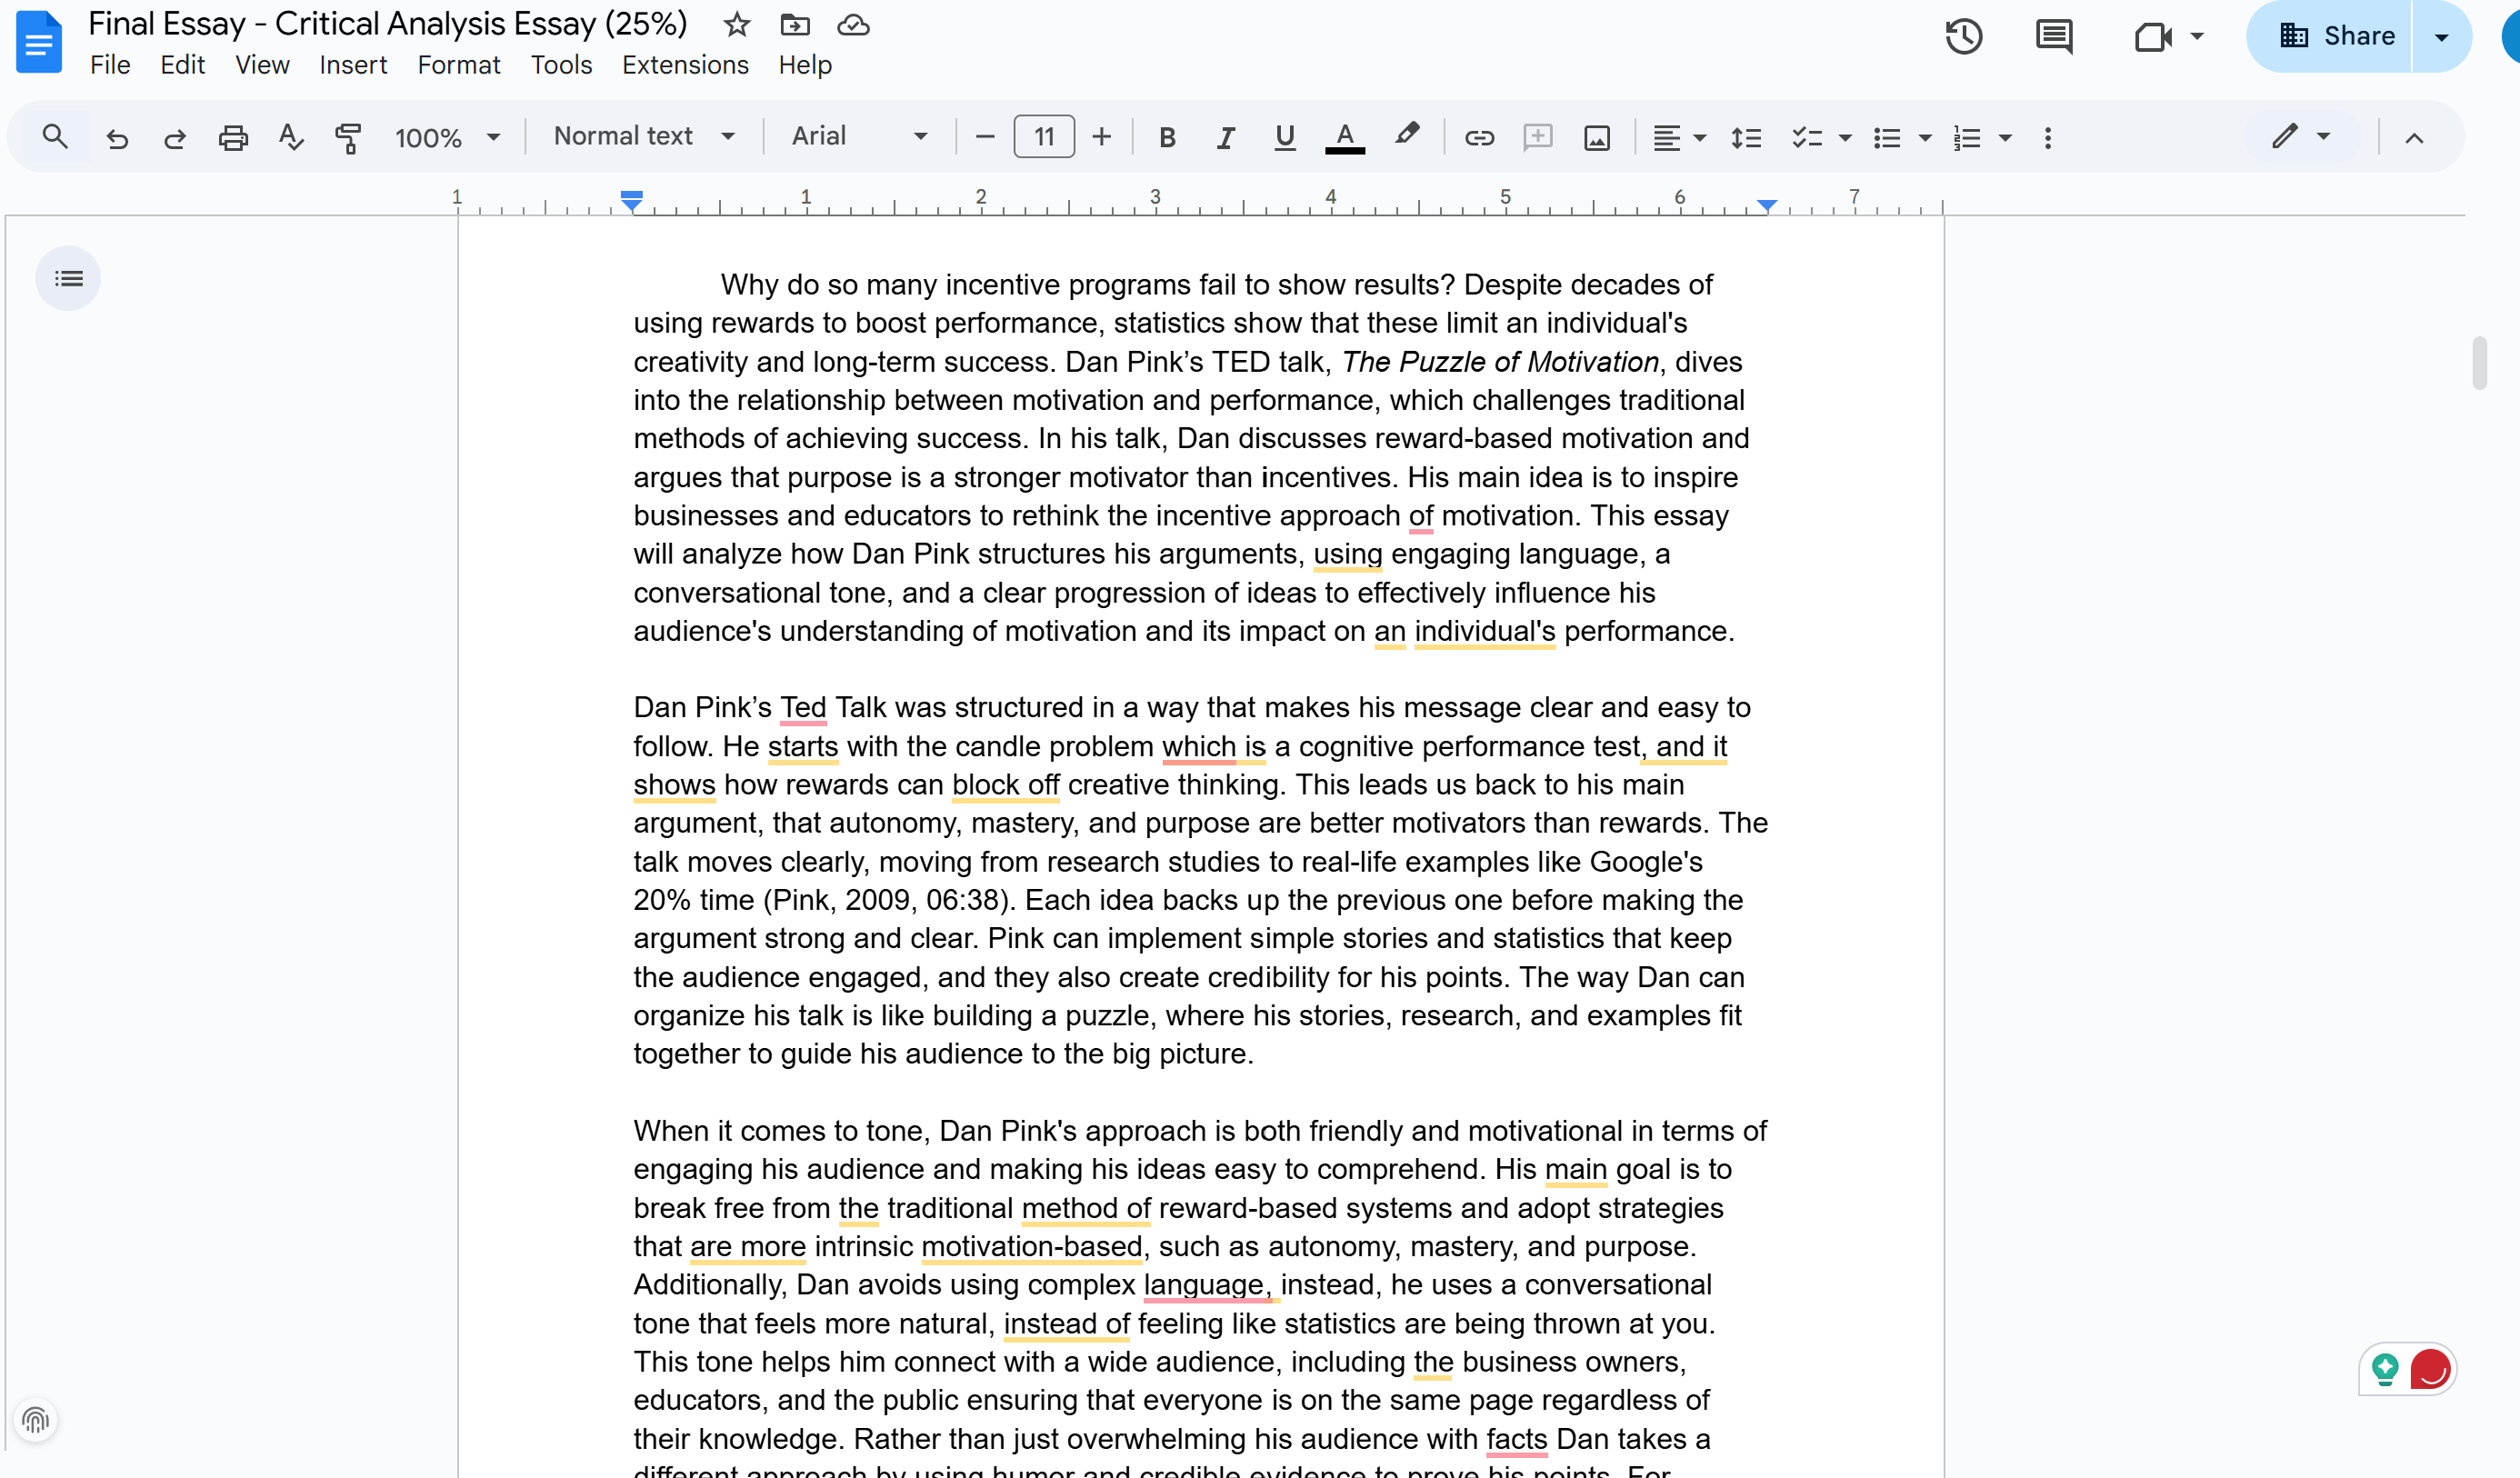
Task: Click the Share button
Action: (2336, 37)
